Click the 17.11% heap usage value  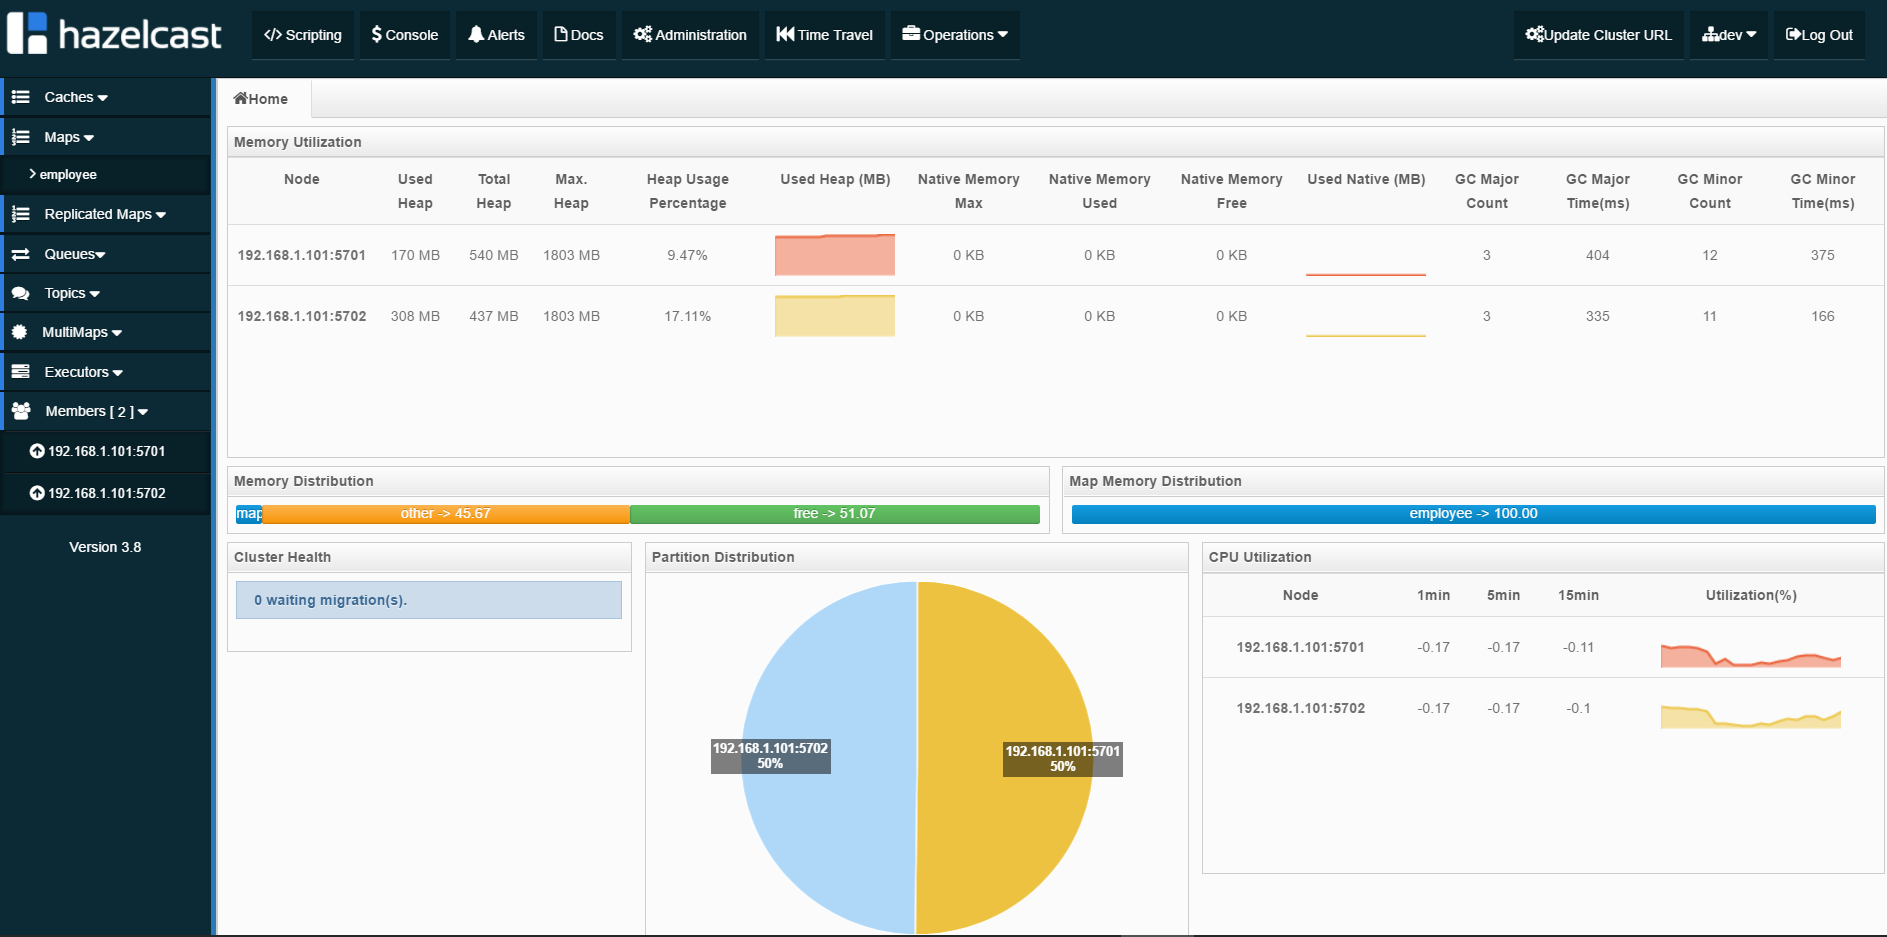pyautogui.click(x=688, y=316)
